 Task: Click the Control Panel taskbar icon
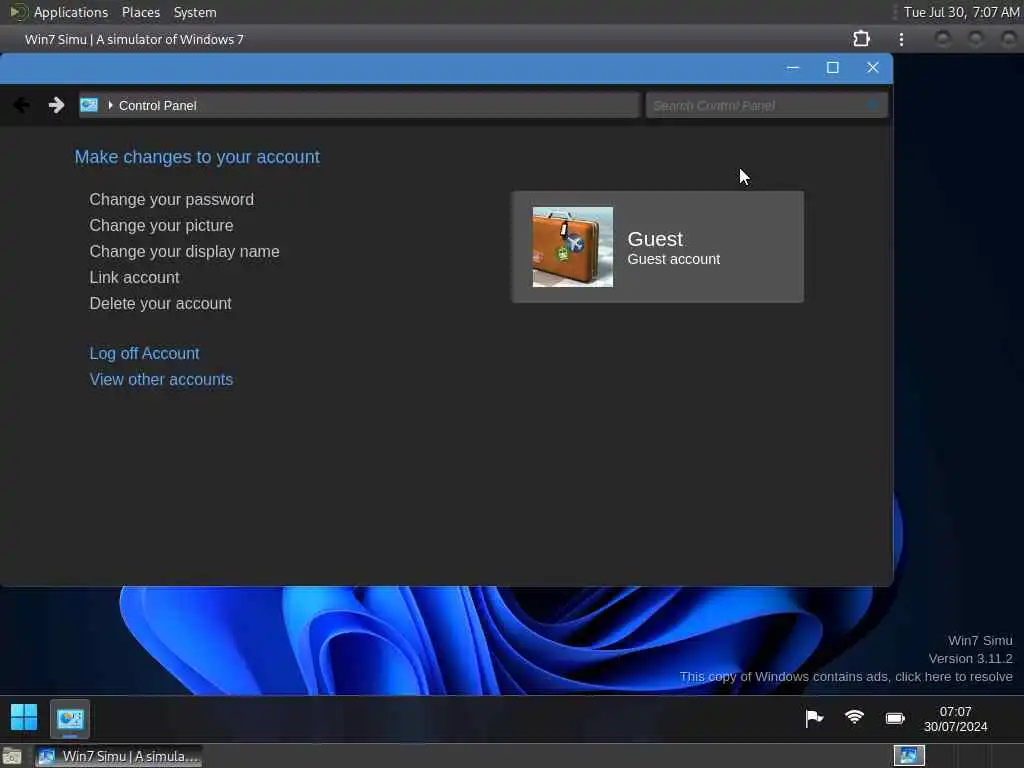click(x=70, y=718)
